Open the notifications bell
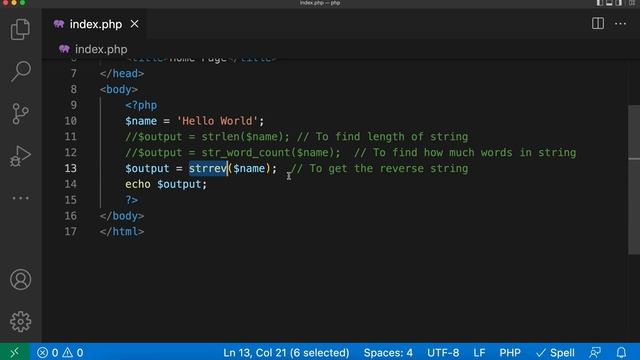The width and height of the screenshot is (640, 360). [x=621, y=352]
